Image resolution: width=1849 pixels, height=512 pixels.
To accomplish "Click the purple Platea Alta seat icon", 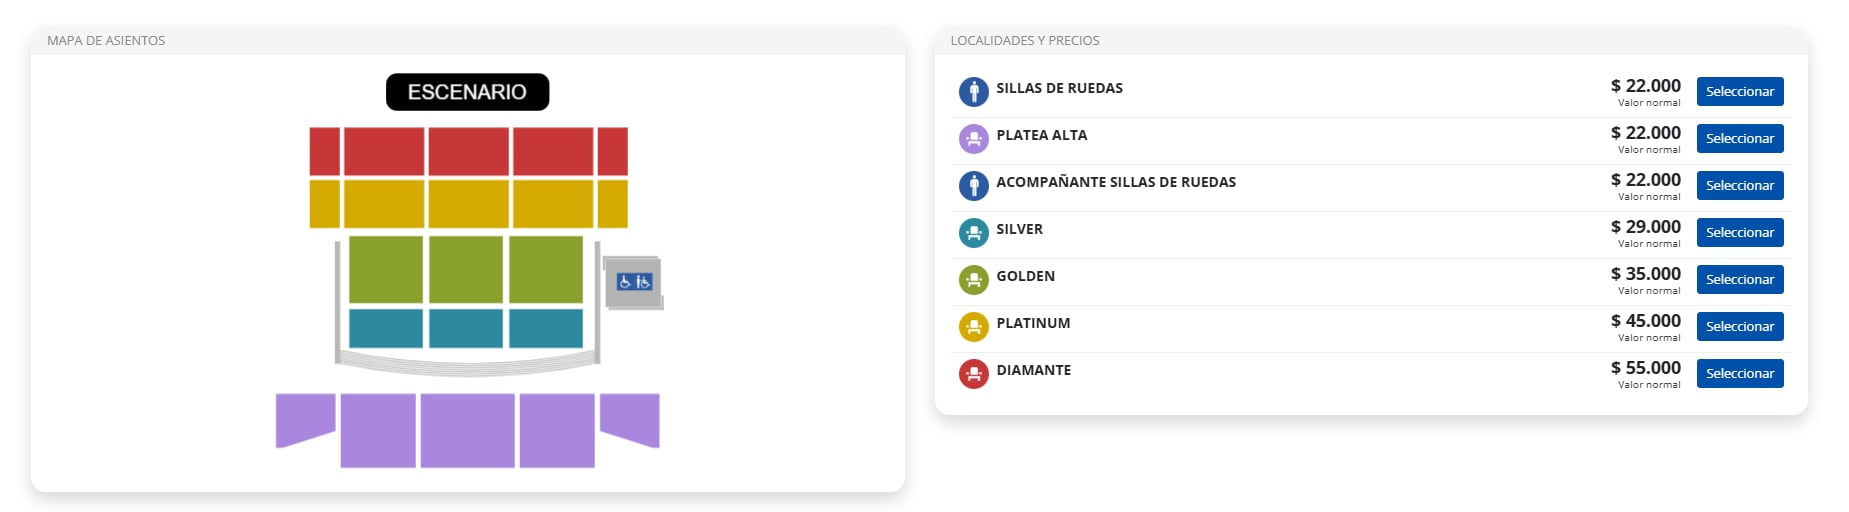I will coord(973,139).
